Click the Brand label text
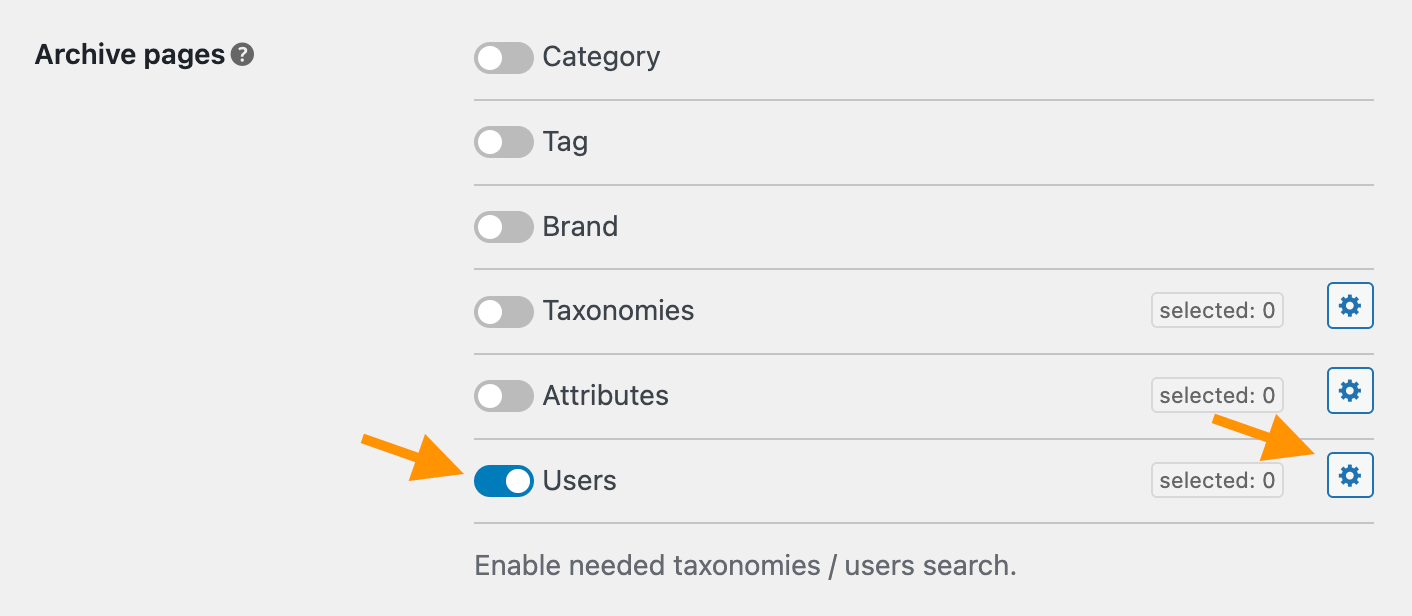The image size is (1412, 616). (x=580, y=227)
